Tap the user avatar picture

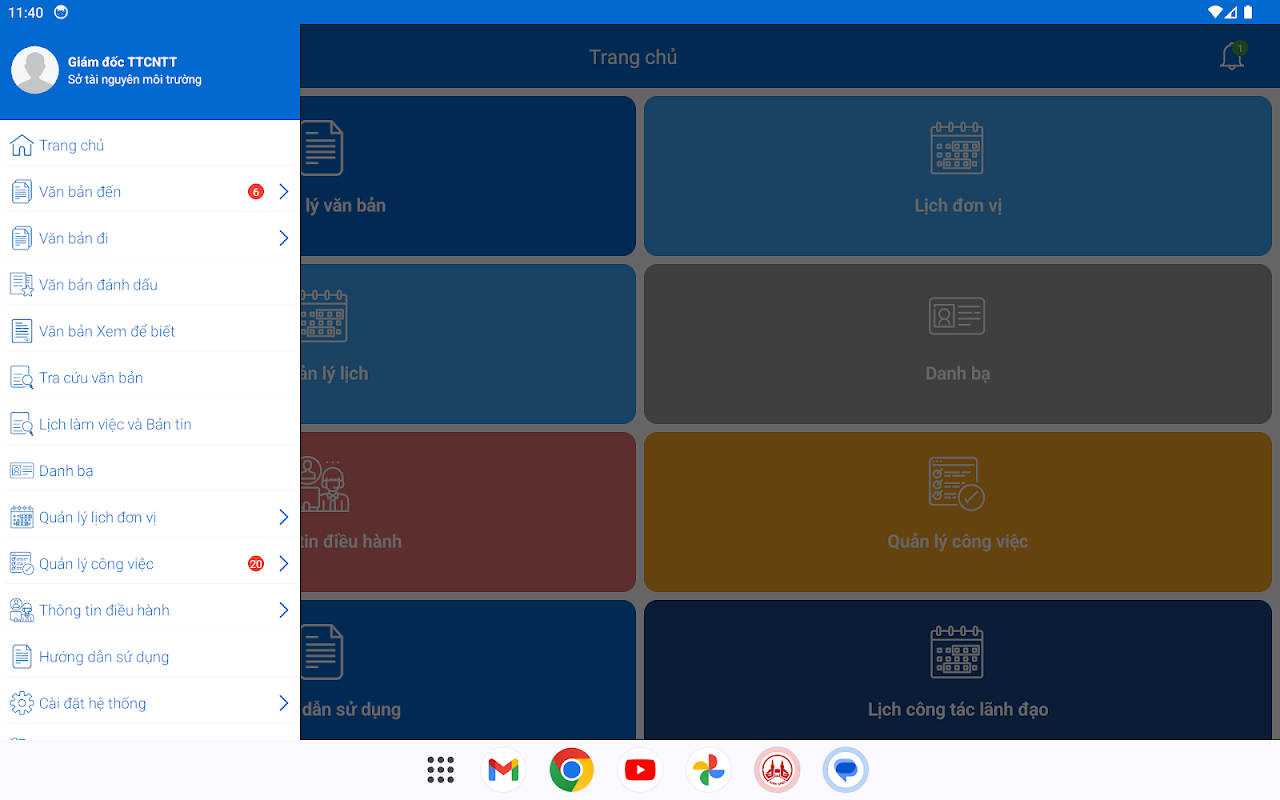(x=35, y=70)
